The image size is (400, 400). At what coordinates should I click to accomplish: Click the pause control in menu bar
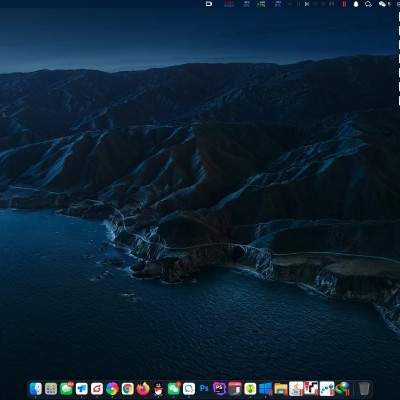298,4
